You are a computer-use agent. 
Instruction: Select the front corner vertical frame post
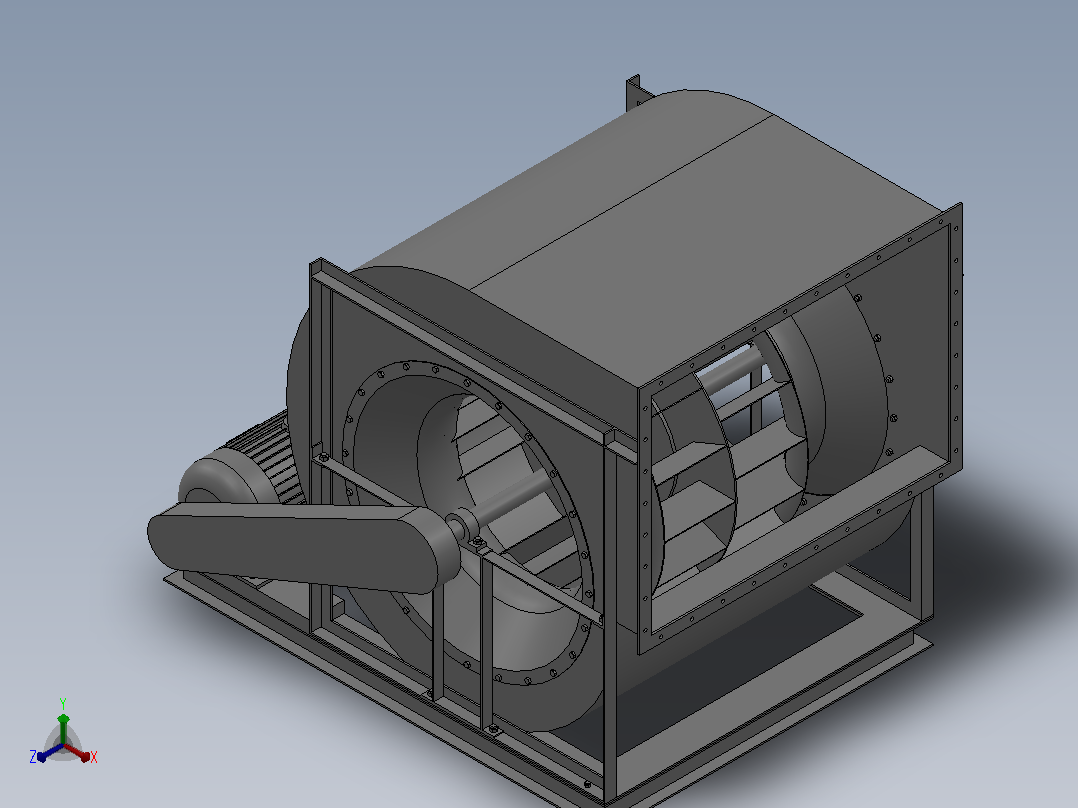point(610,619)
